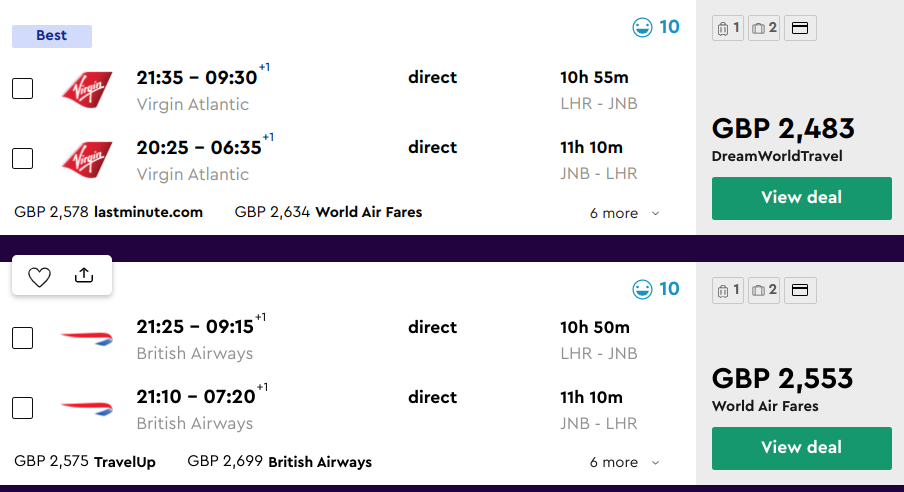Click the heart save icon

pyautogui.click(x=39, y=277)
